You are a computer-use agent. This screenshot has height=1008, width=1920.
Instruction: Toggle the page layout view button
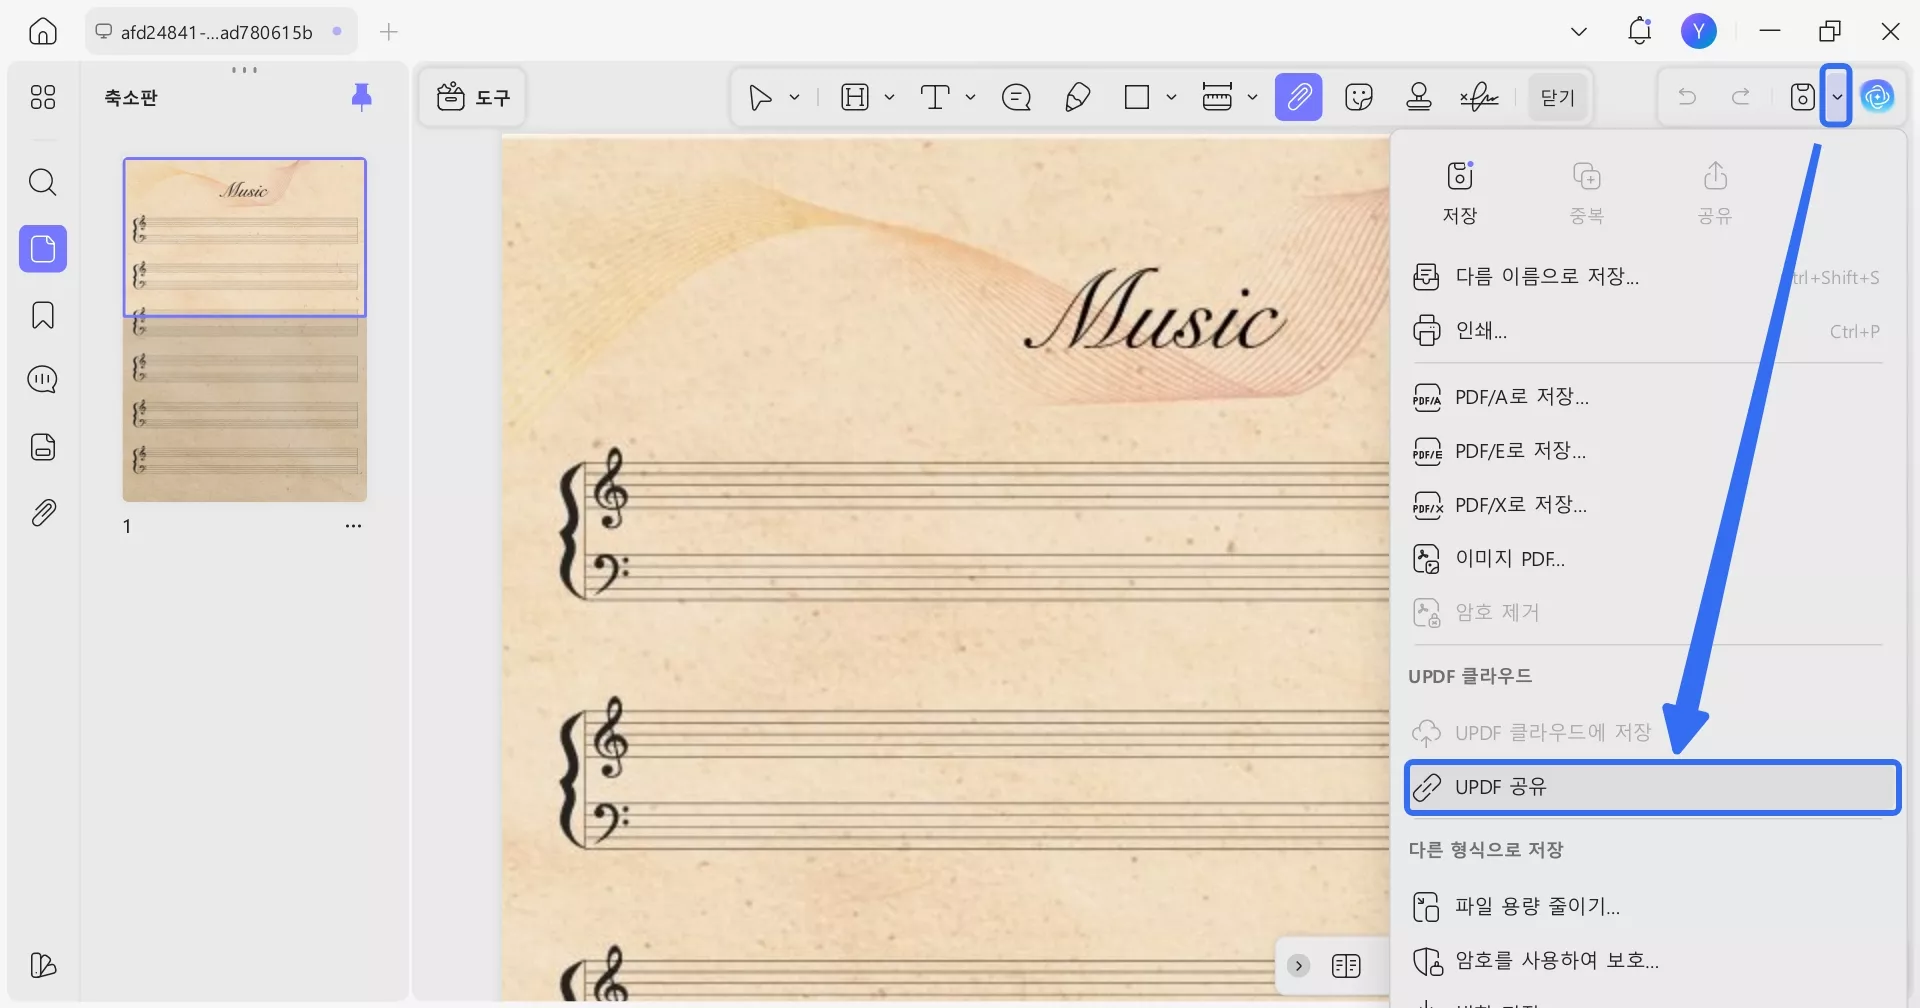1346,965
